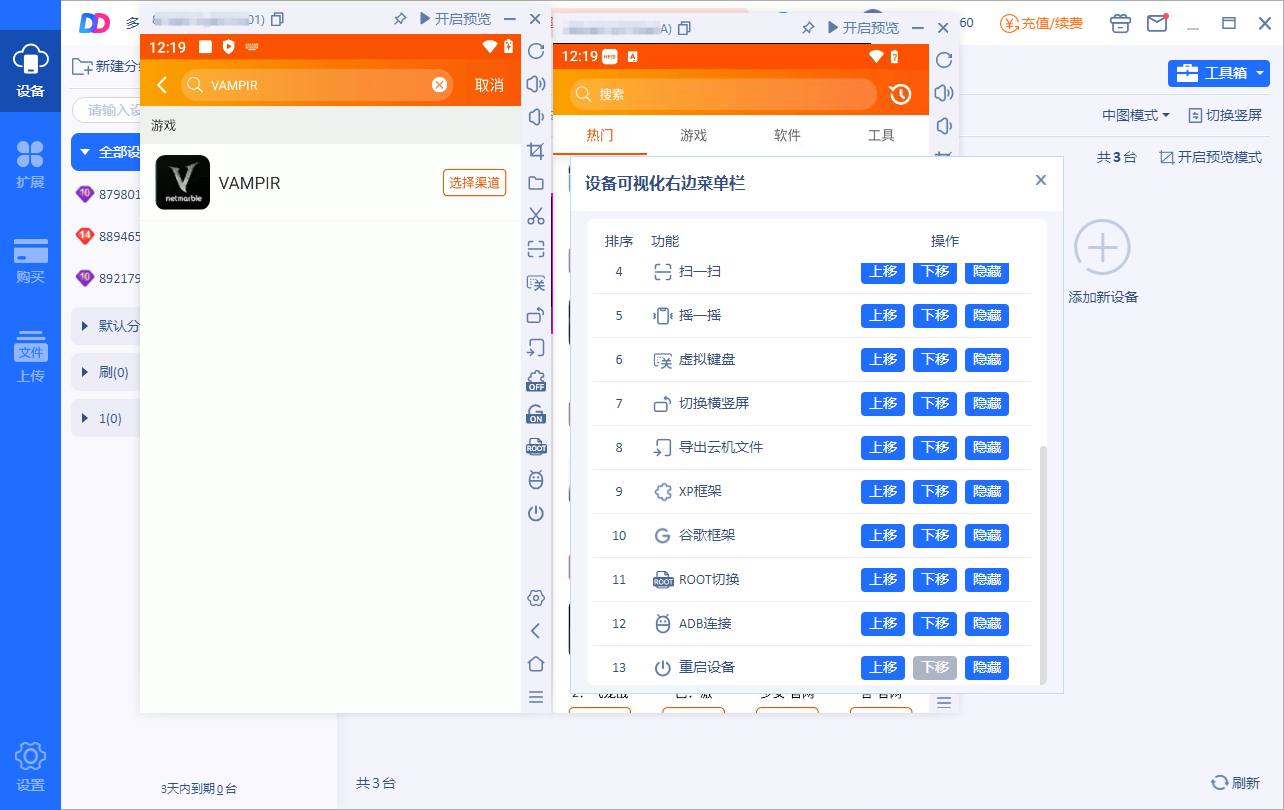The width and height of the screenshot is (1284, 810).
Task: Toggle 开启预览模式 in the main panel
Action: coord(1210,157)
